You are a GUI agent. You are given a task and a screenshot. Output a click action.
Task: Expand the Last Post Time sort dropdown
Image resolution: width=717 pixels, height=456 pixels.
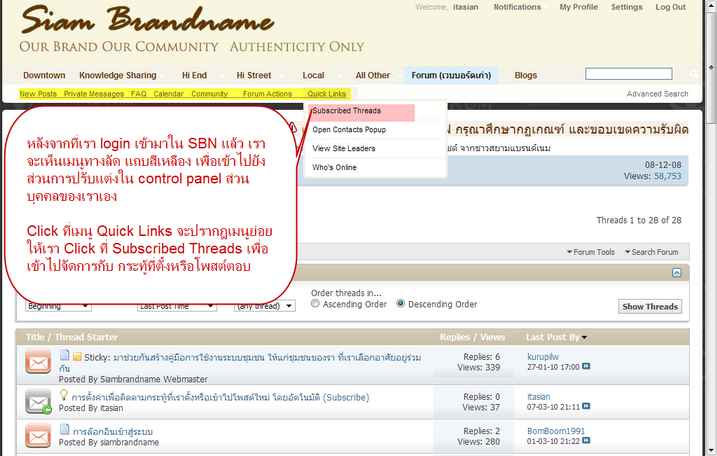(176, 306)
